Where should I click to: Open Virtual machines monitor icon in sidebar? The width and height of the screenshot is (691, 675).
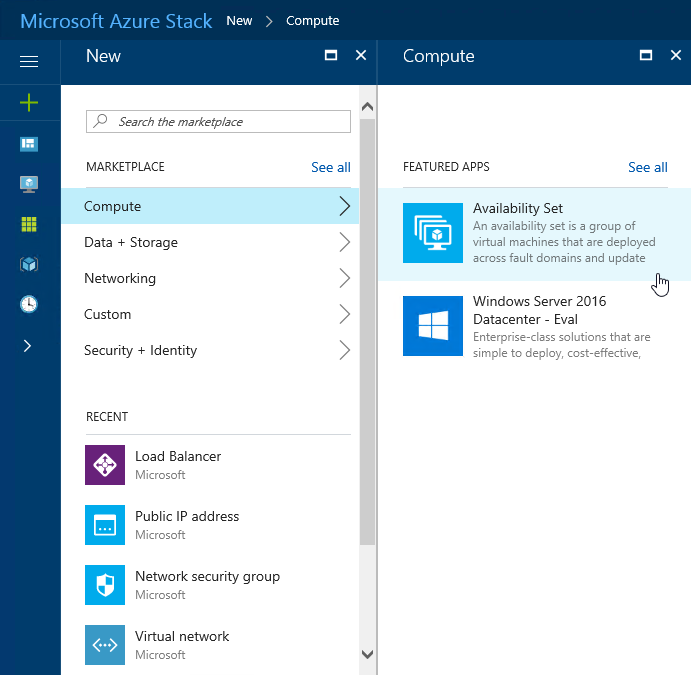[29, 184]
